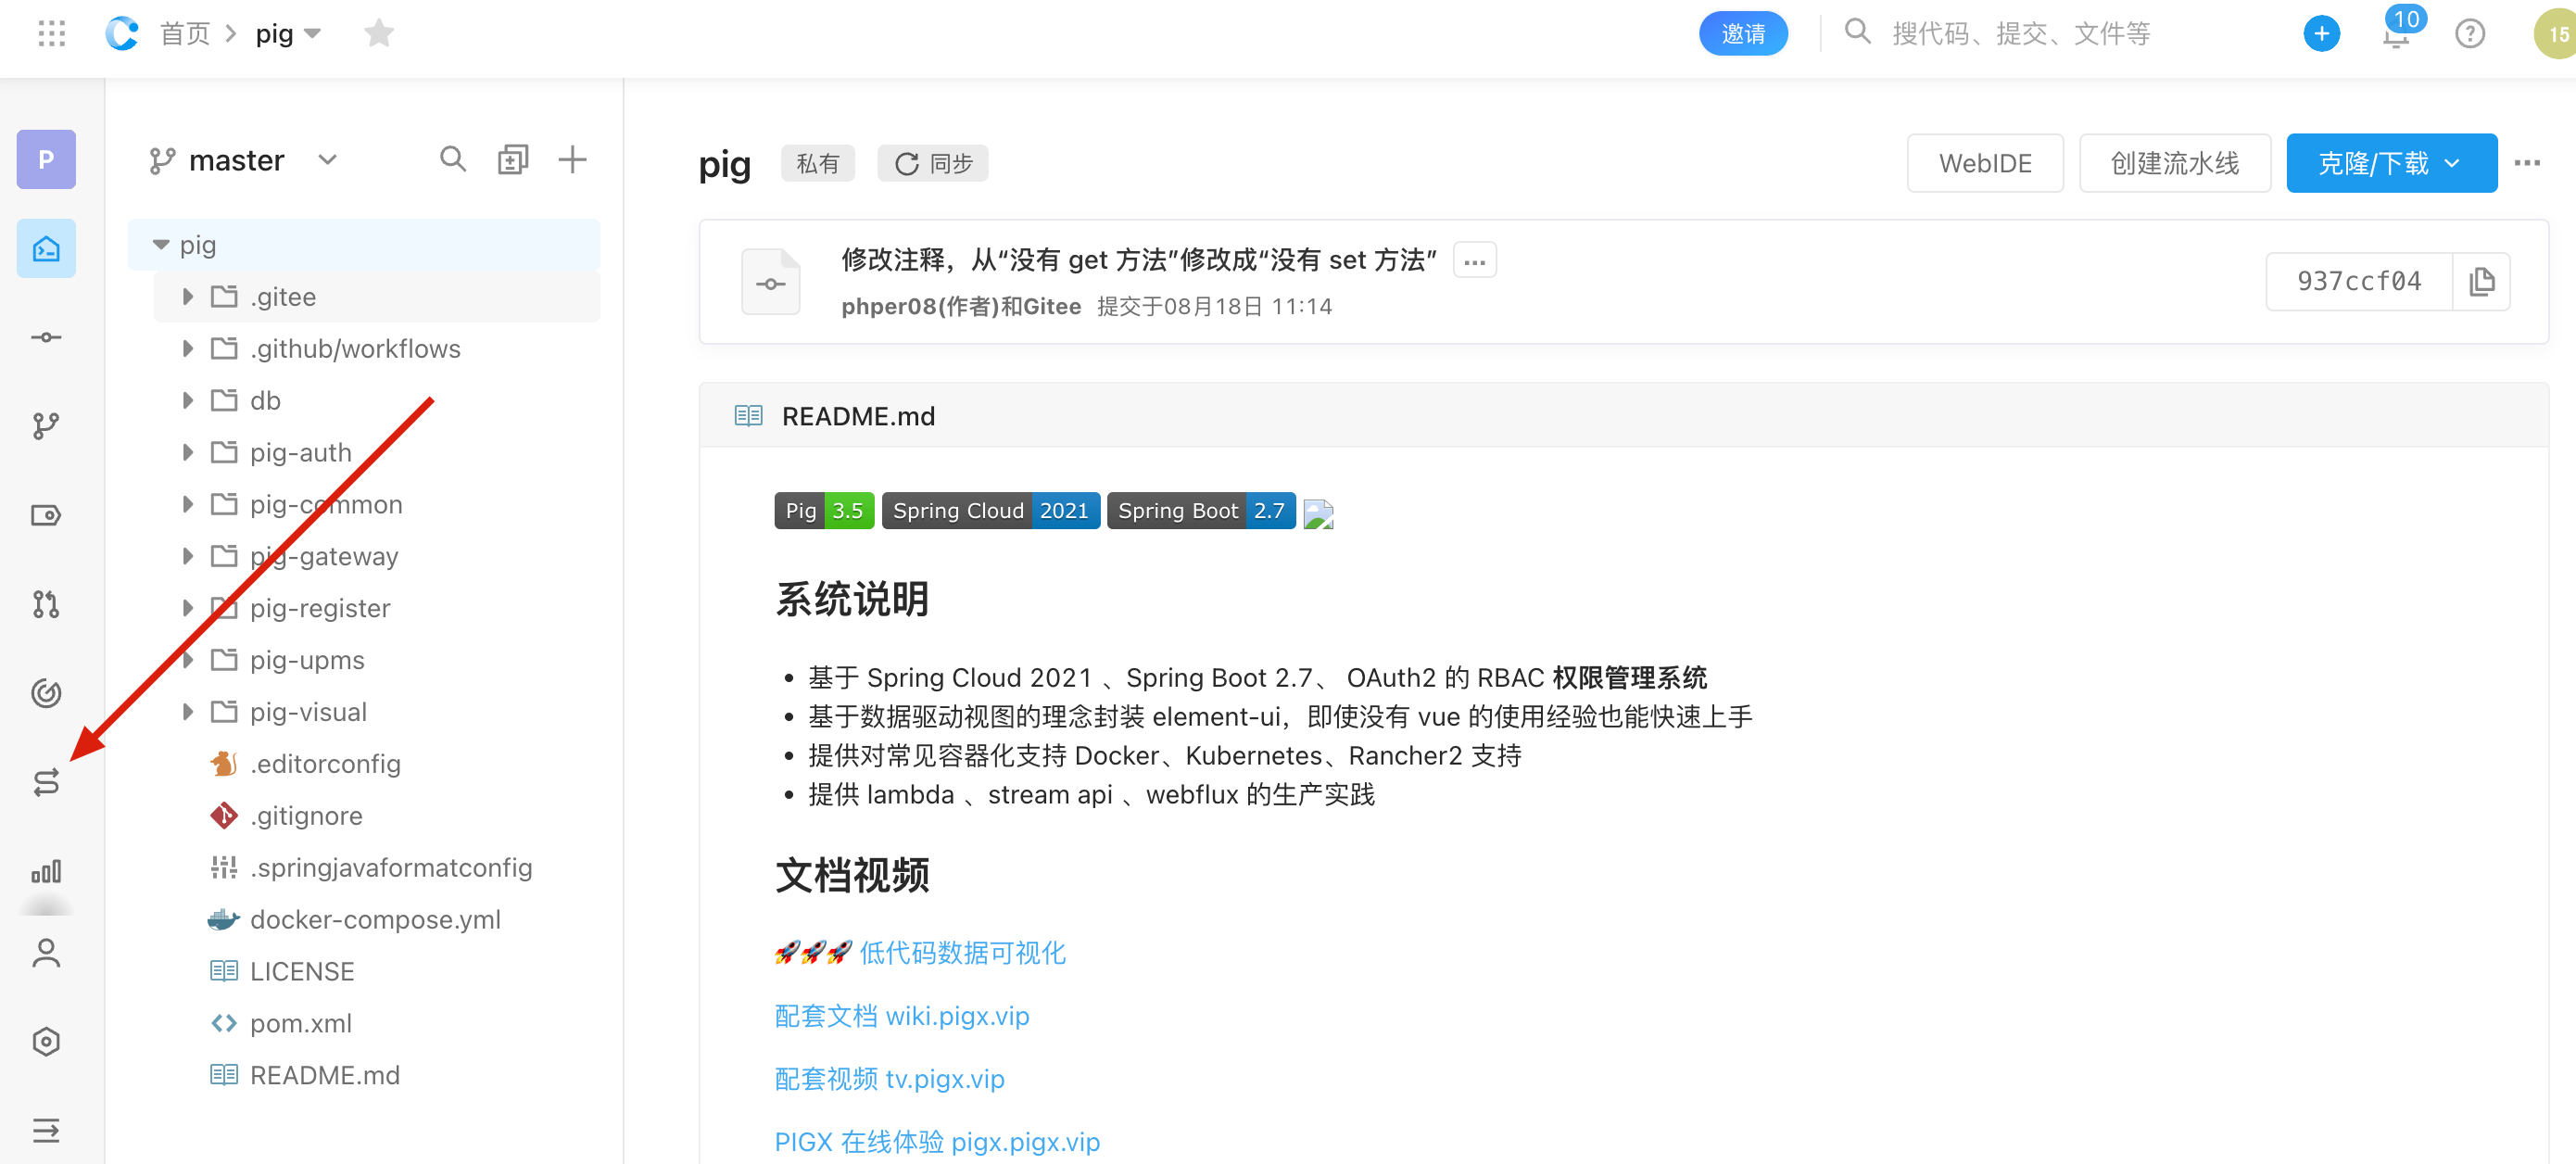2576x1164 pixels.
Task: Open PIGX 在线体验 link
Action: [937, 1142]
